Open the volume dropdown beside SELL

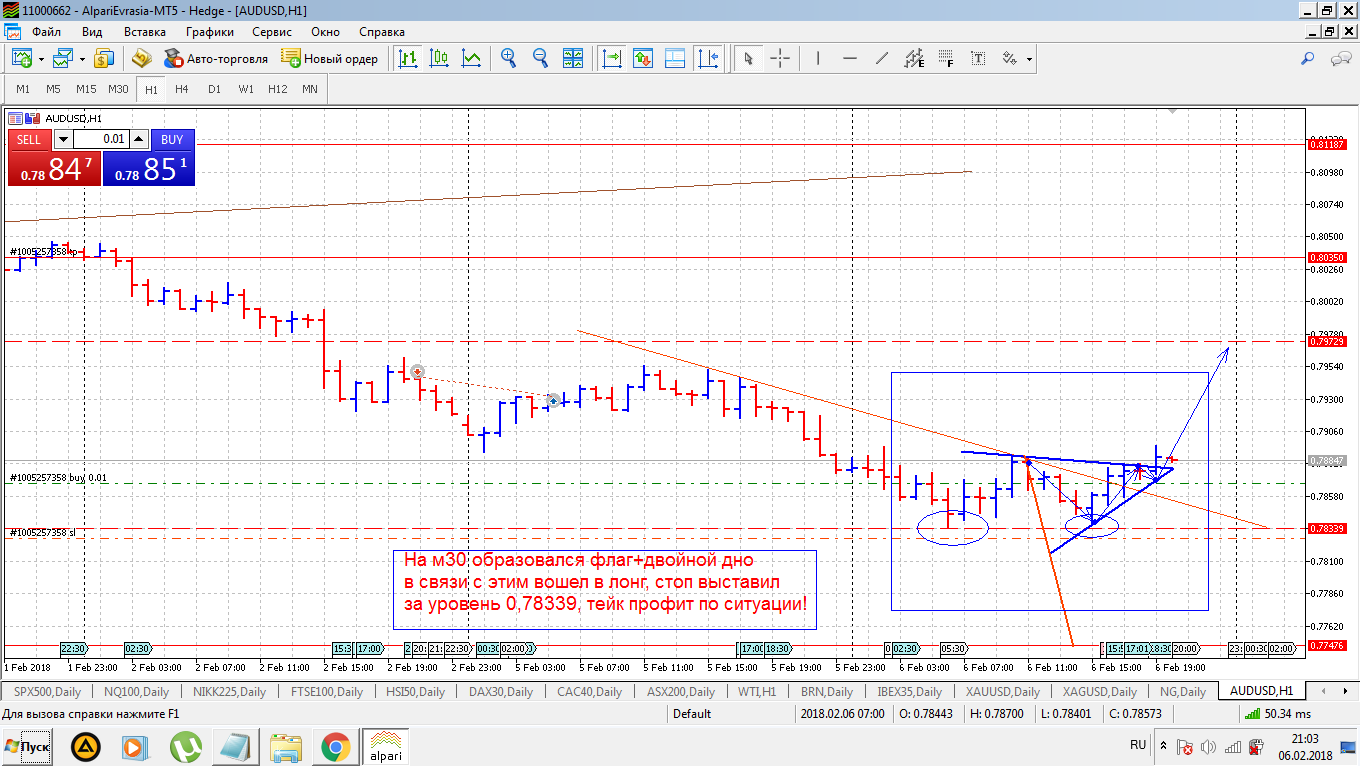click(63, 139)
